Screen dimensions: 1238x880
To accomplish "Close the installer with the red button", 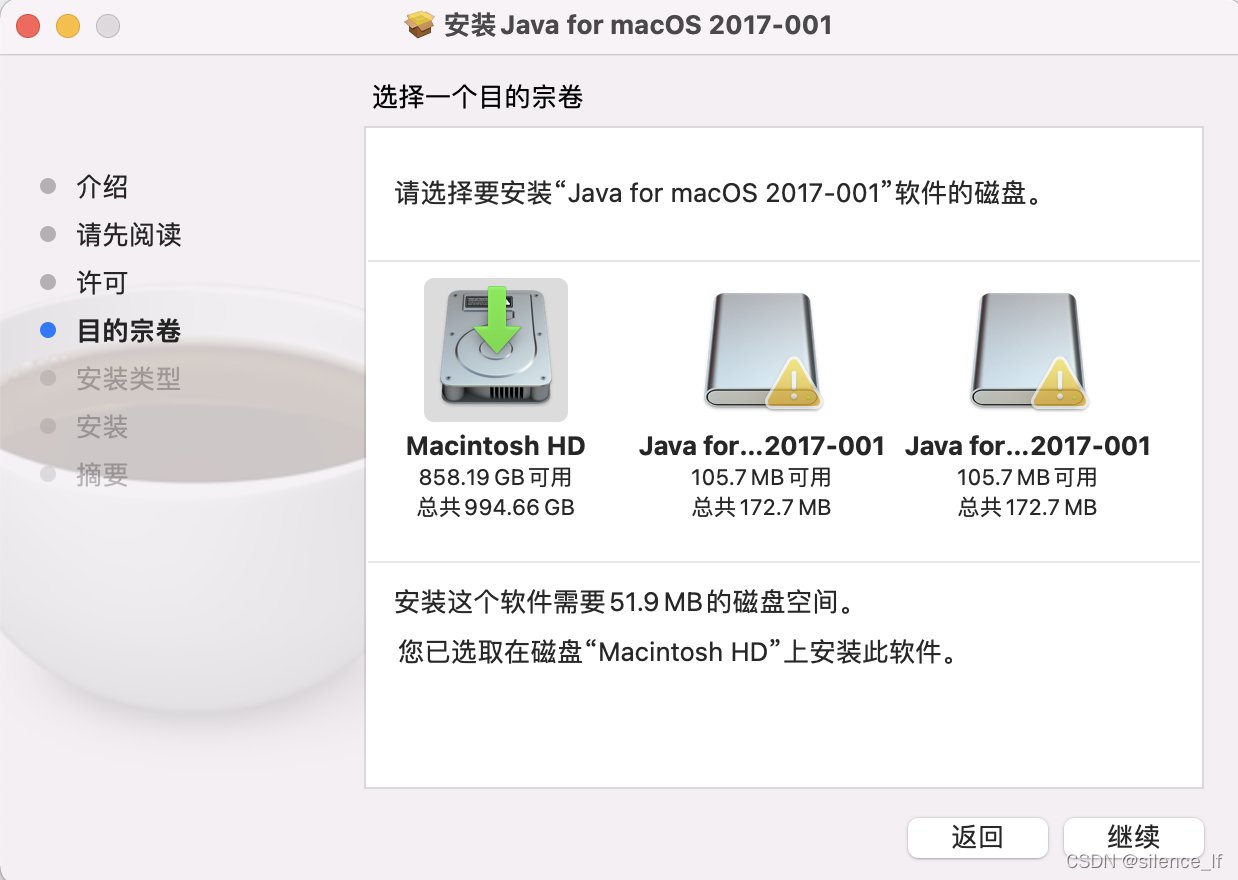I will (28, 26).
